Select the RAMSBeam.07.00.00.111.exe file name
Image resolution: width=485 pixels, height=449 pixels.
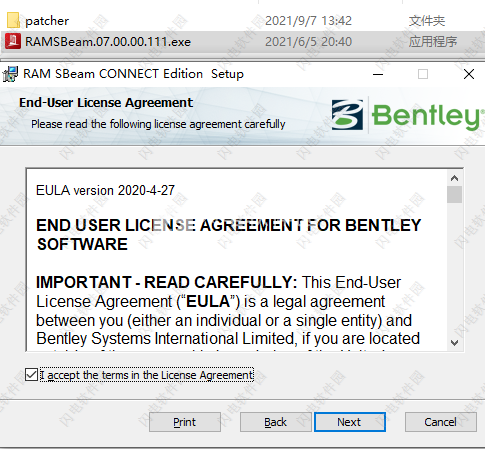point(108,42)
